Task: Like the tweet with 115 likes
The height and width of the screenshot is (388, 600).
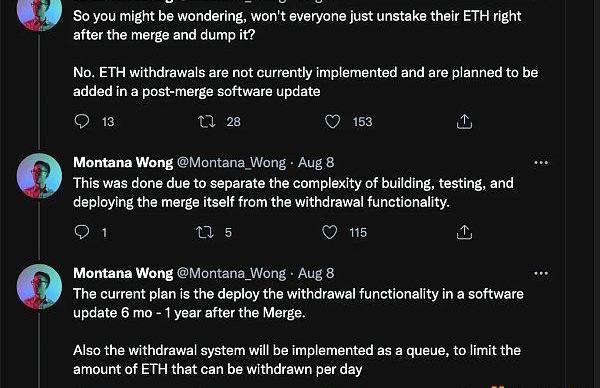Action: pos(329,232)
